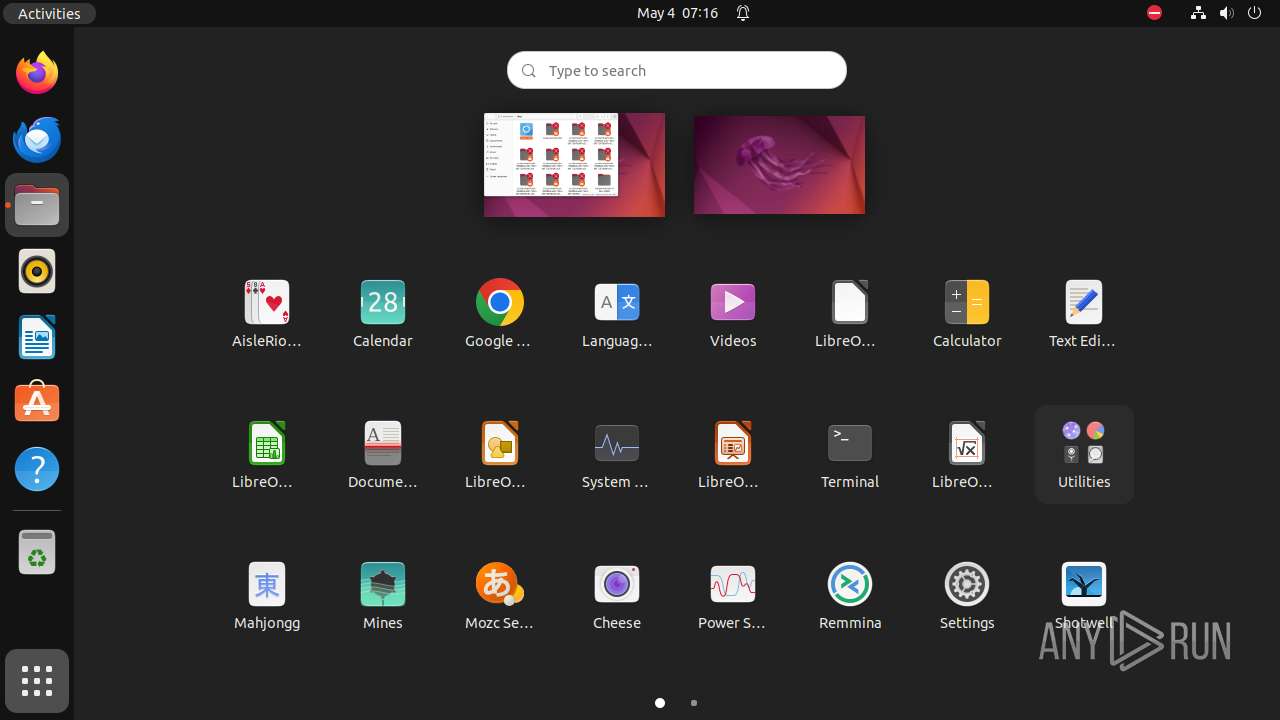
Task: Launch Rhythmbox from the dock
Action: click(x=37, y=271)
